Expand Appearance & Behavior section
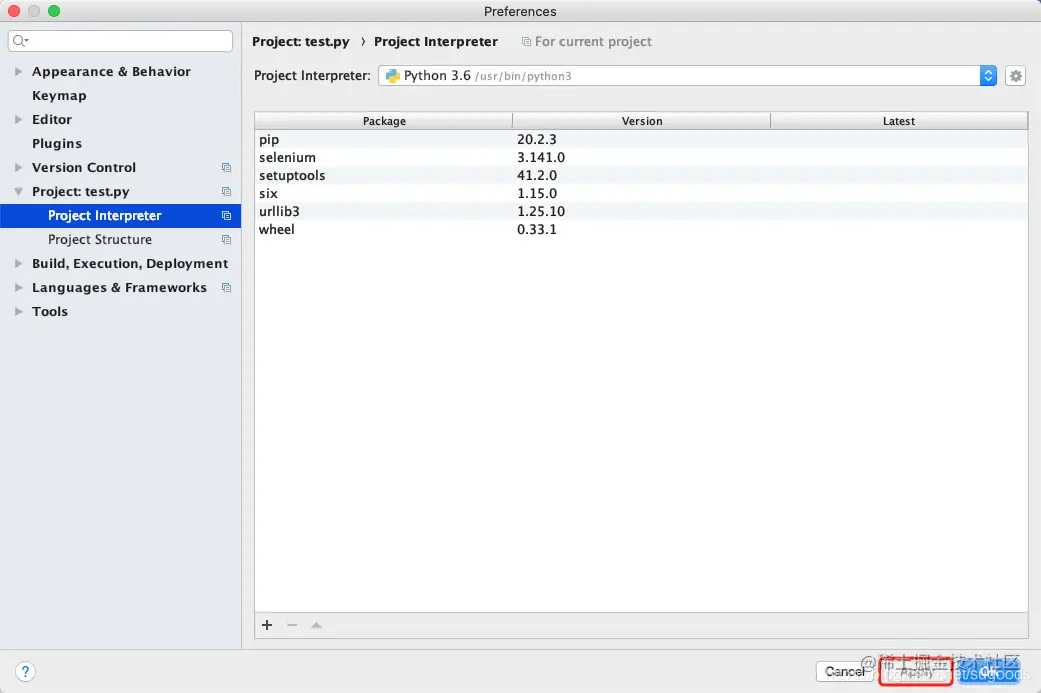The height and width of the screenshot is (693, 1041). coord(19,71)
